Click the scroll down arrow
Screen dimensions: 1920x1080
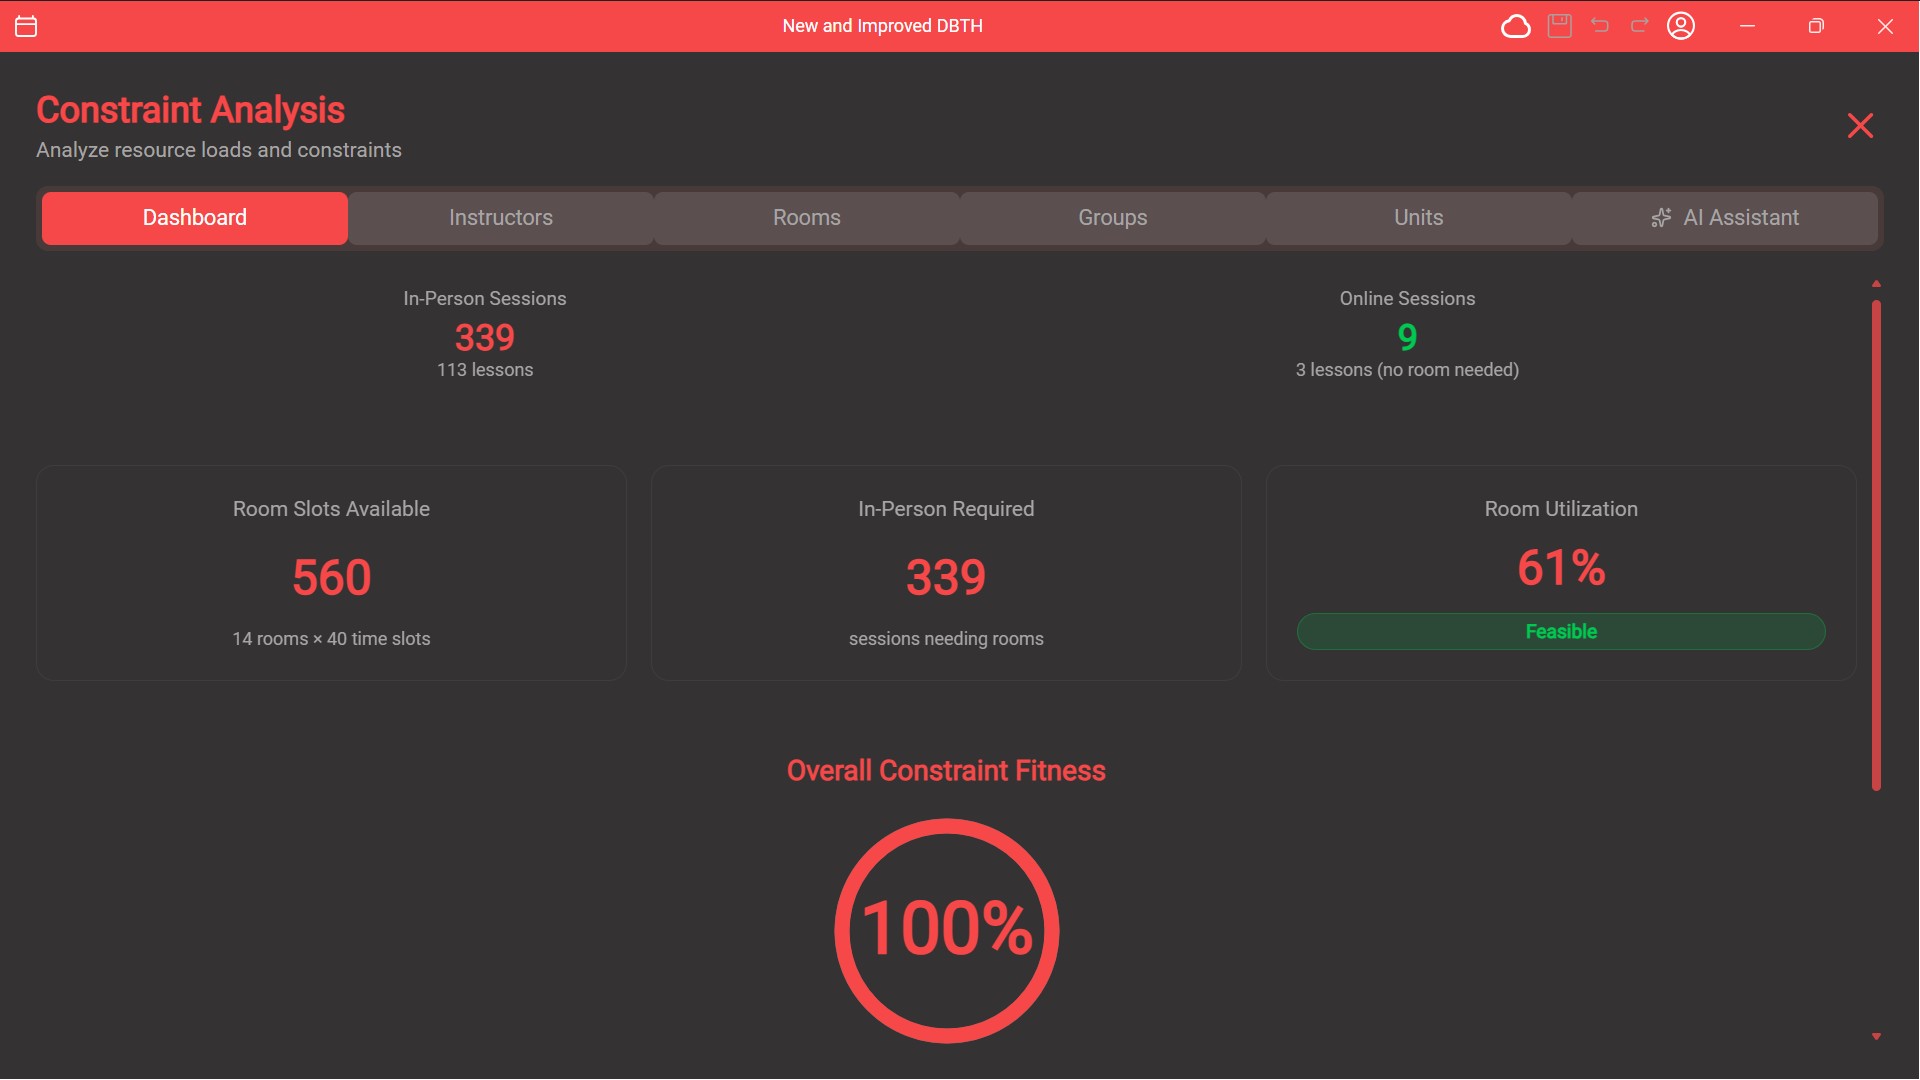(1876, 1037)
